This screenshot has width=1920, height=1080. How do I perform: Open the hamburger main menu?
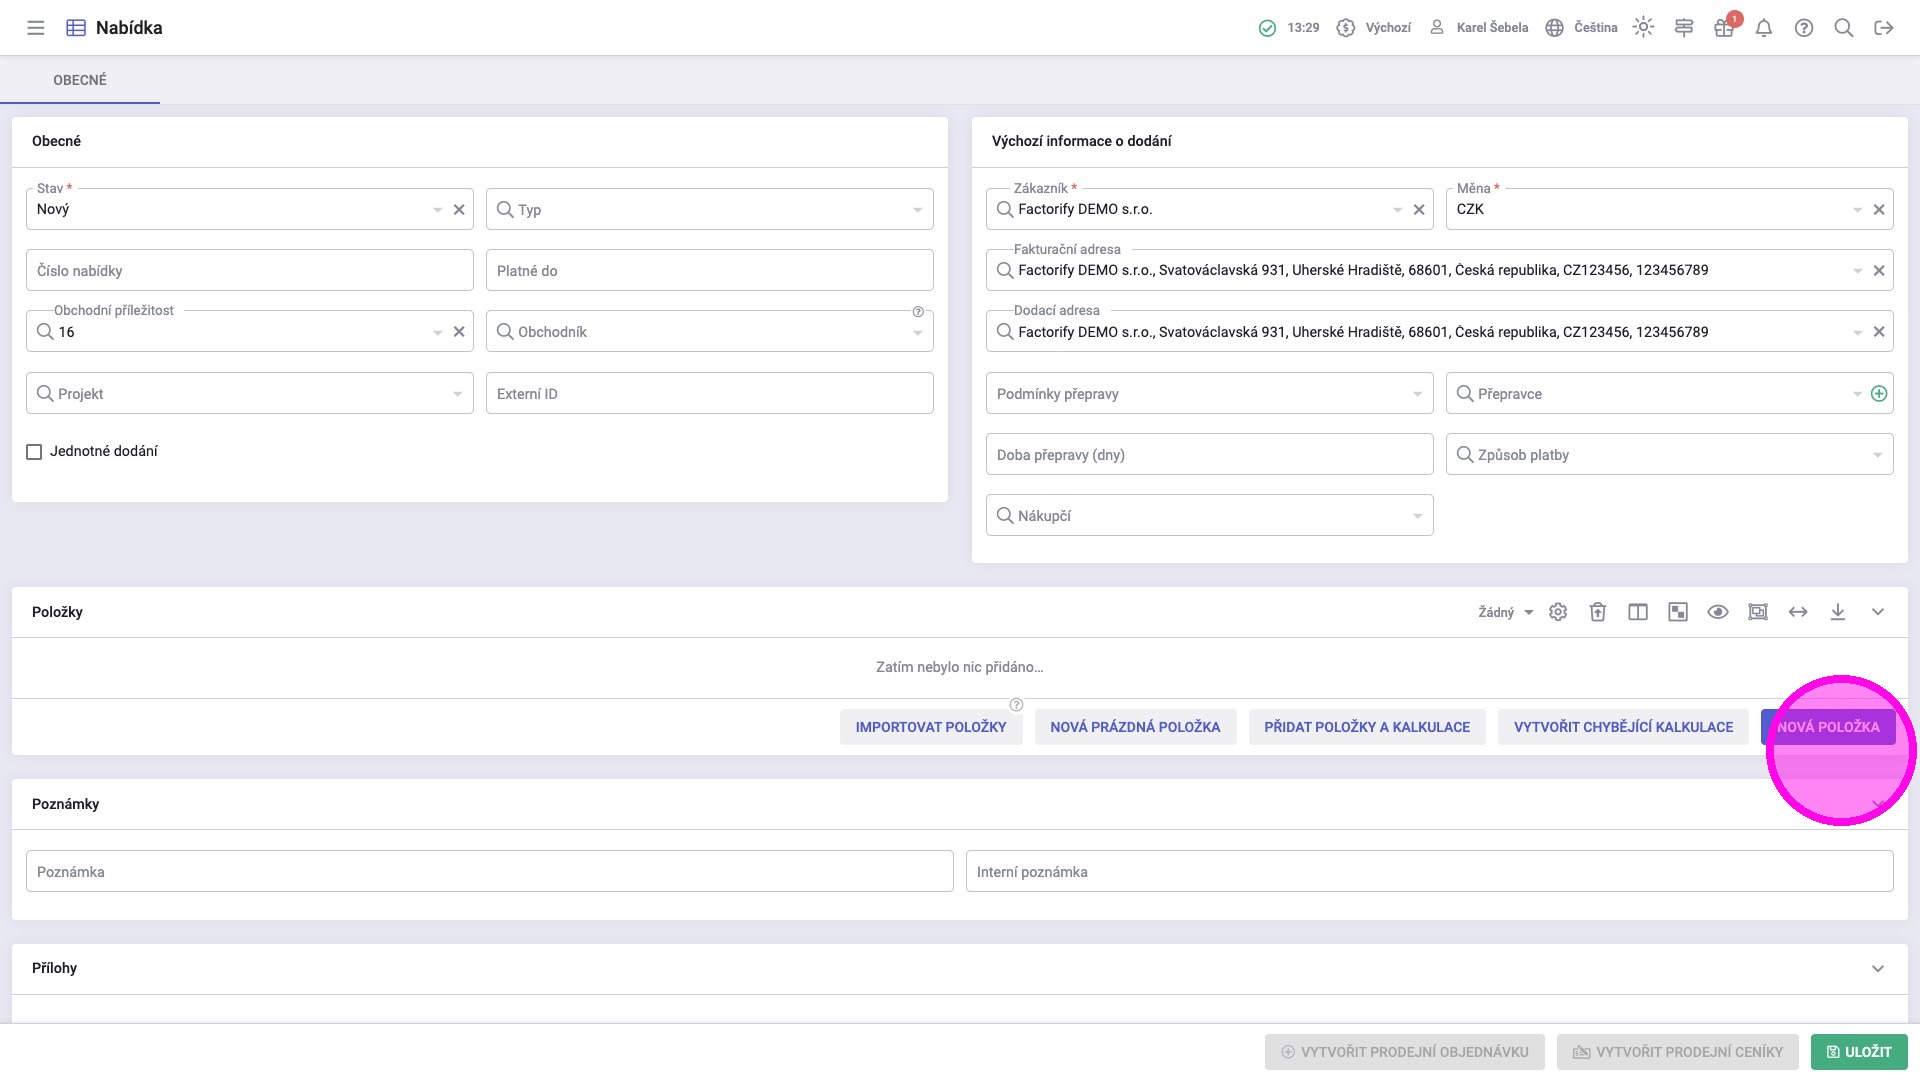(36, 28)
